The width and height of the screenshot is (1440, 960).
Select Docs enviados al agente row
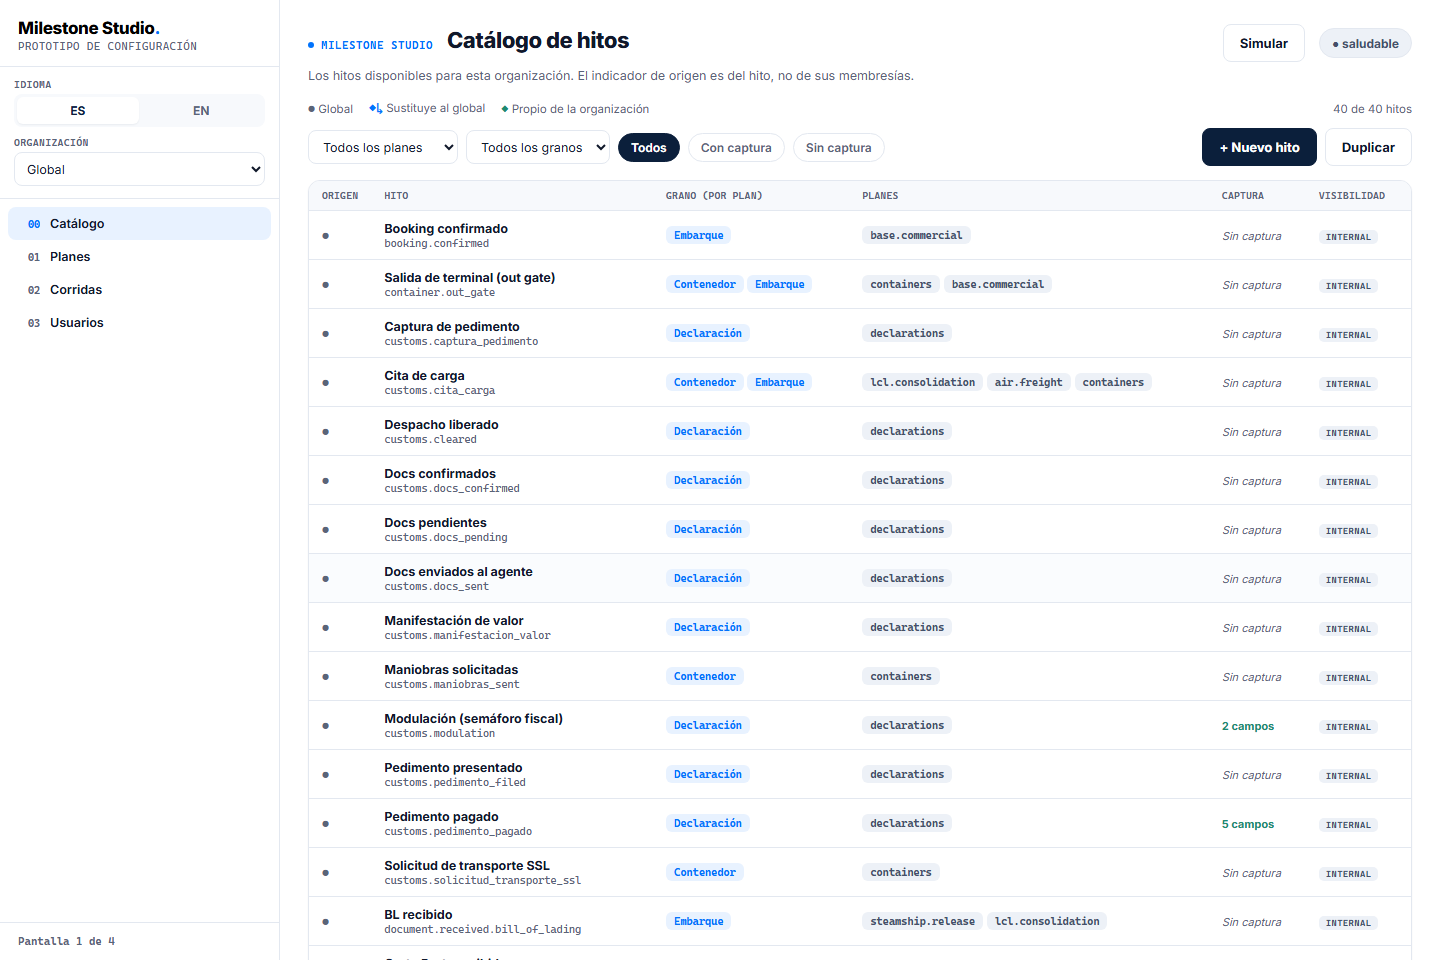[x=859, y=578]
